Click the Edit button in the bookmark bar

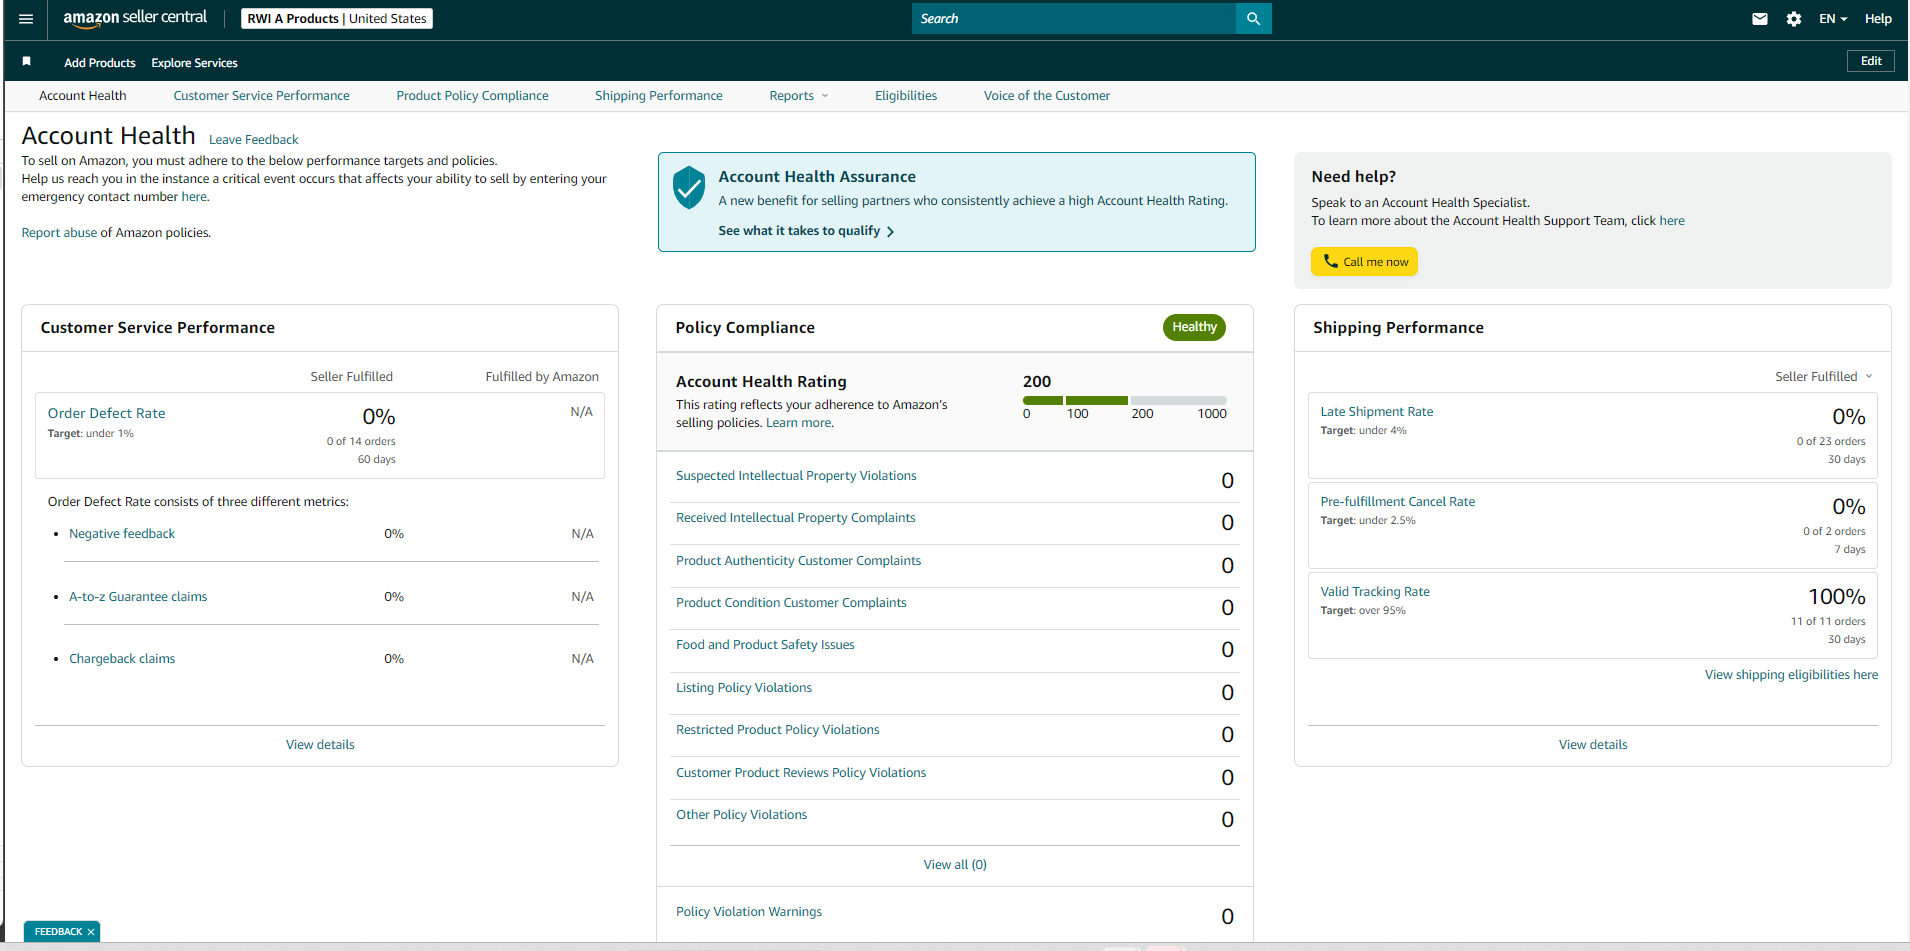[x=1871, y=61]
